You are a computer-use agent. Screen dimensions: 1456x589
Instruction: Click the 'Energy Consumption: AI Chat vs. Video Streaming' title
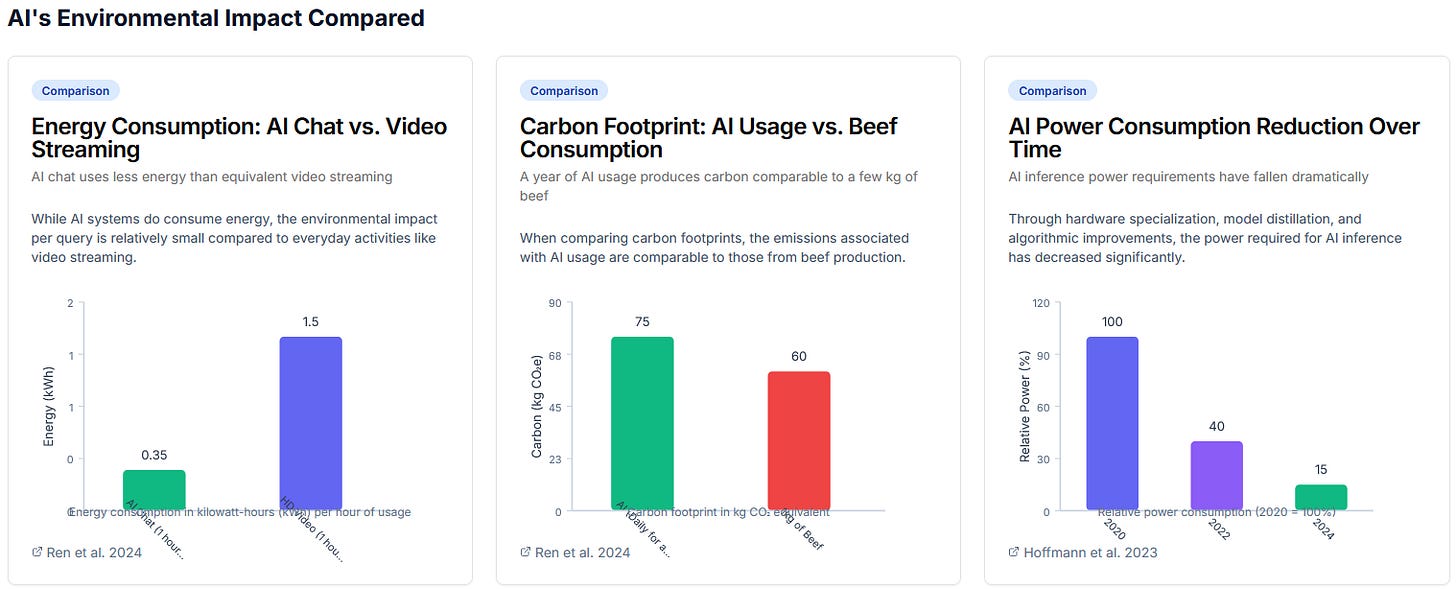point(239,138)
